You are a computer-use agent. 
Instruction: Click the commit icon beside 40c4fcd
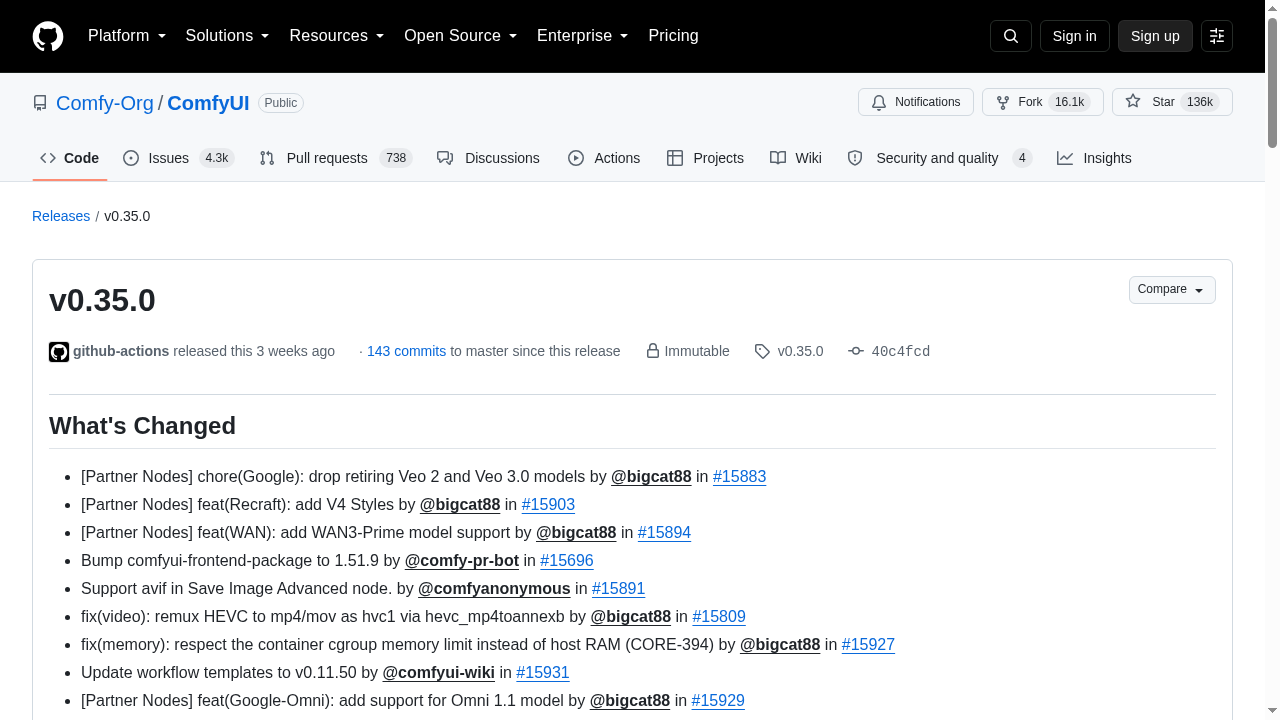(856, 351)
